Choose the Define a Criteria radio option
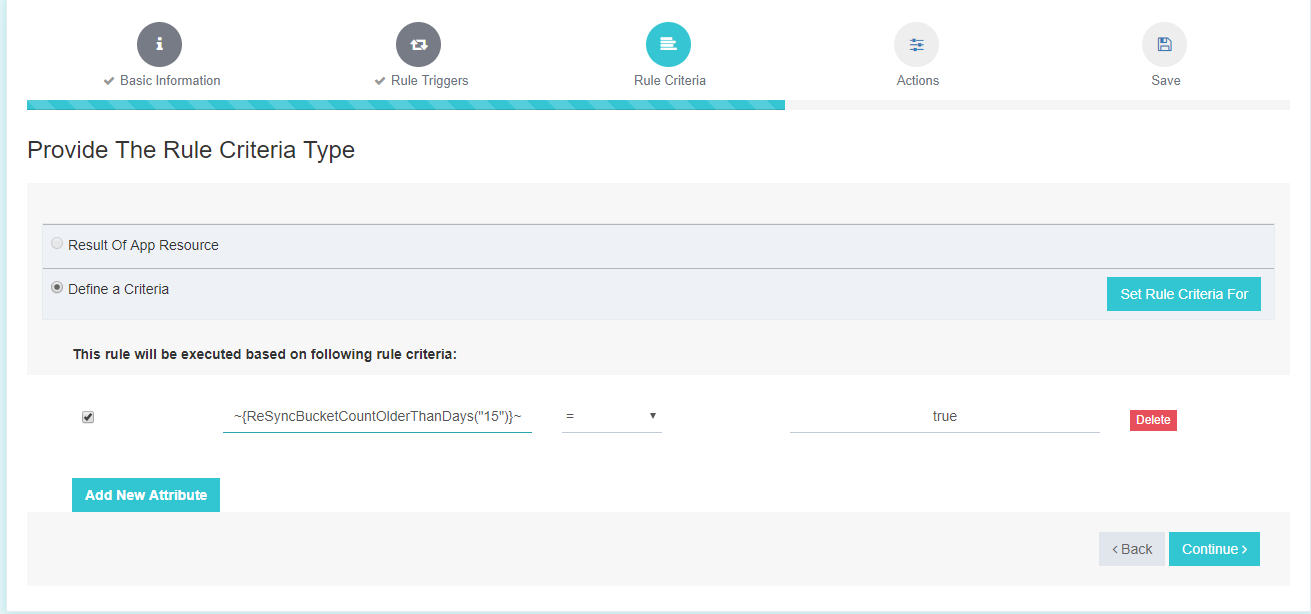1311x614 pixels. (57, 288)
